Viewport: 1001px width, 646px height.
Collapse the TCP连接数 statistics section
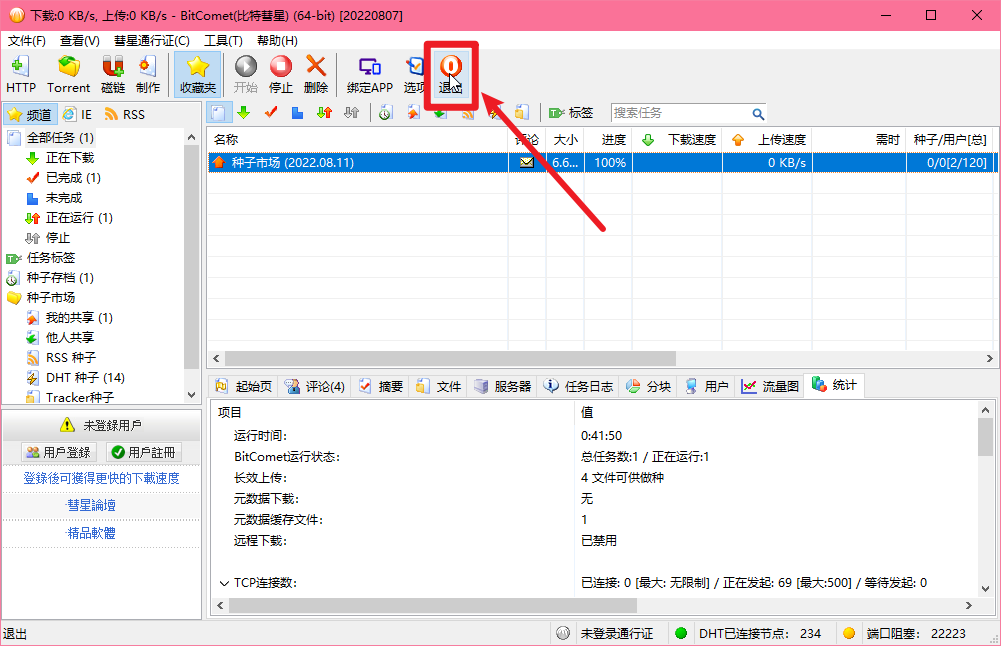coord(225,583)
